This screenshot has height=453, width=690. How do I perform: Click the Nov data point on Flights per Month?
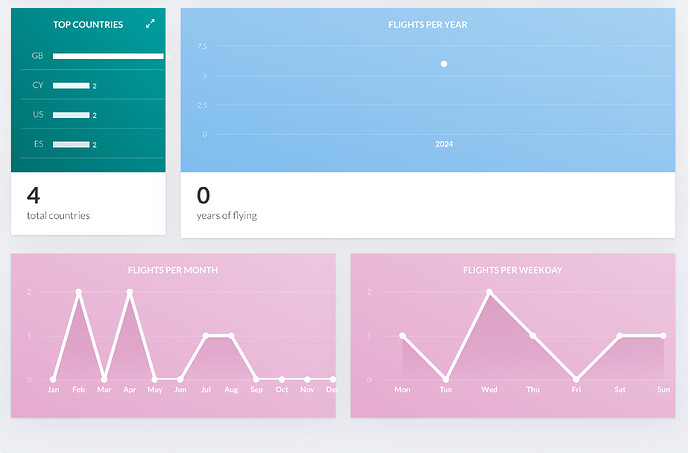click(307, 379)
